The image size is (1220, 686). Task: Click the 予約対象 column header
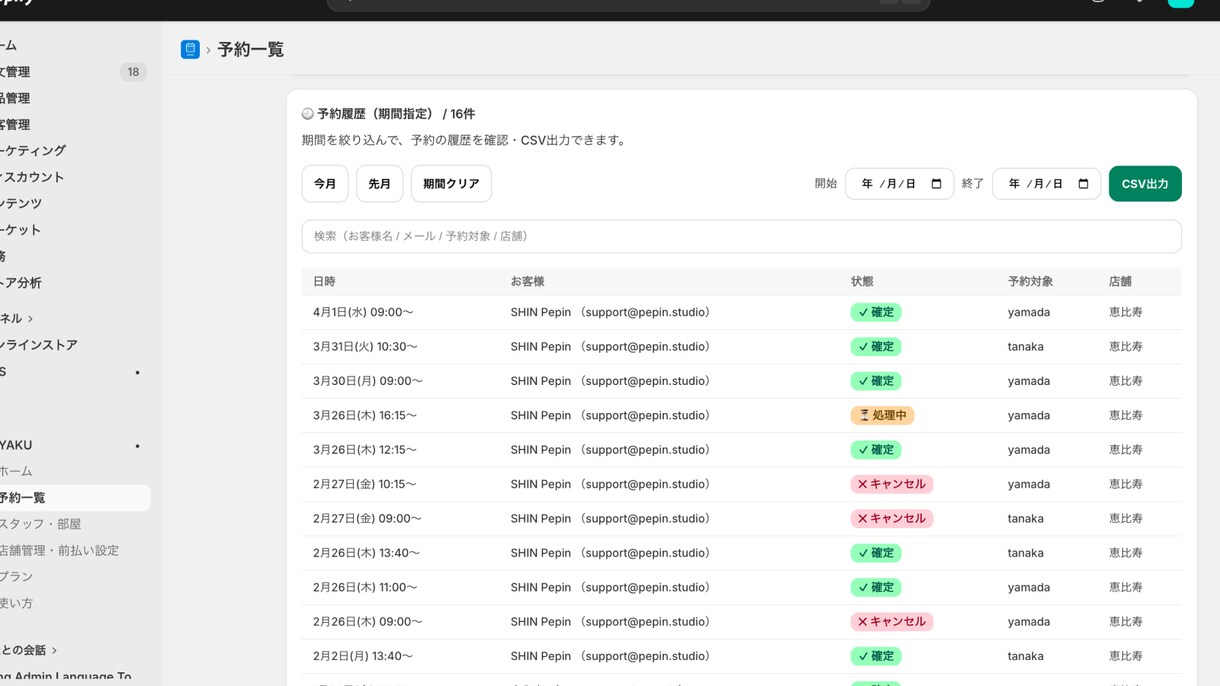(x=1030, y=282)
